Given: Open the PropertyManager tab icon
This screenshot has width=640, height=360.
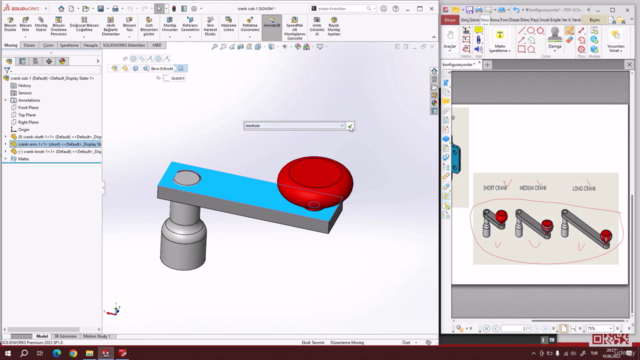Looking at the screenshot, I should point(22,61).
